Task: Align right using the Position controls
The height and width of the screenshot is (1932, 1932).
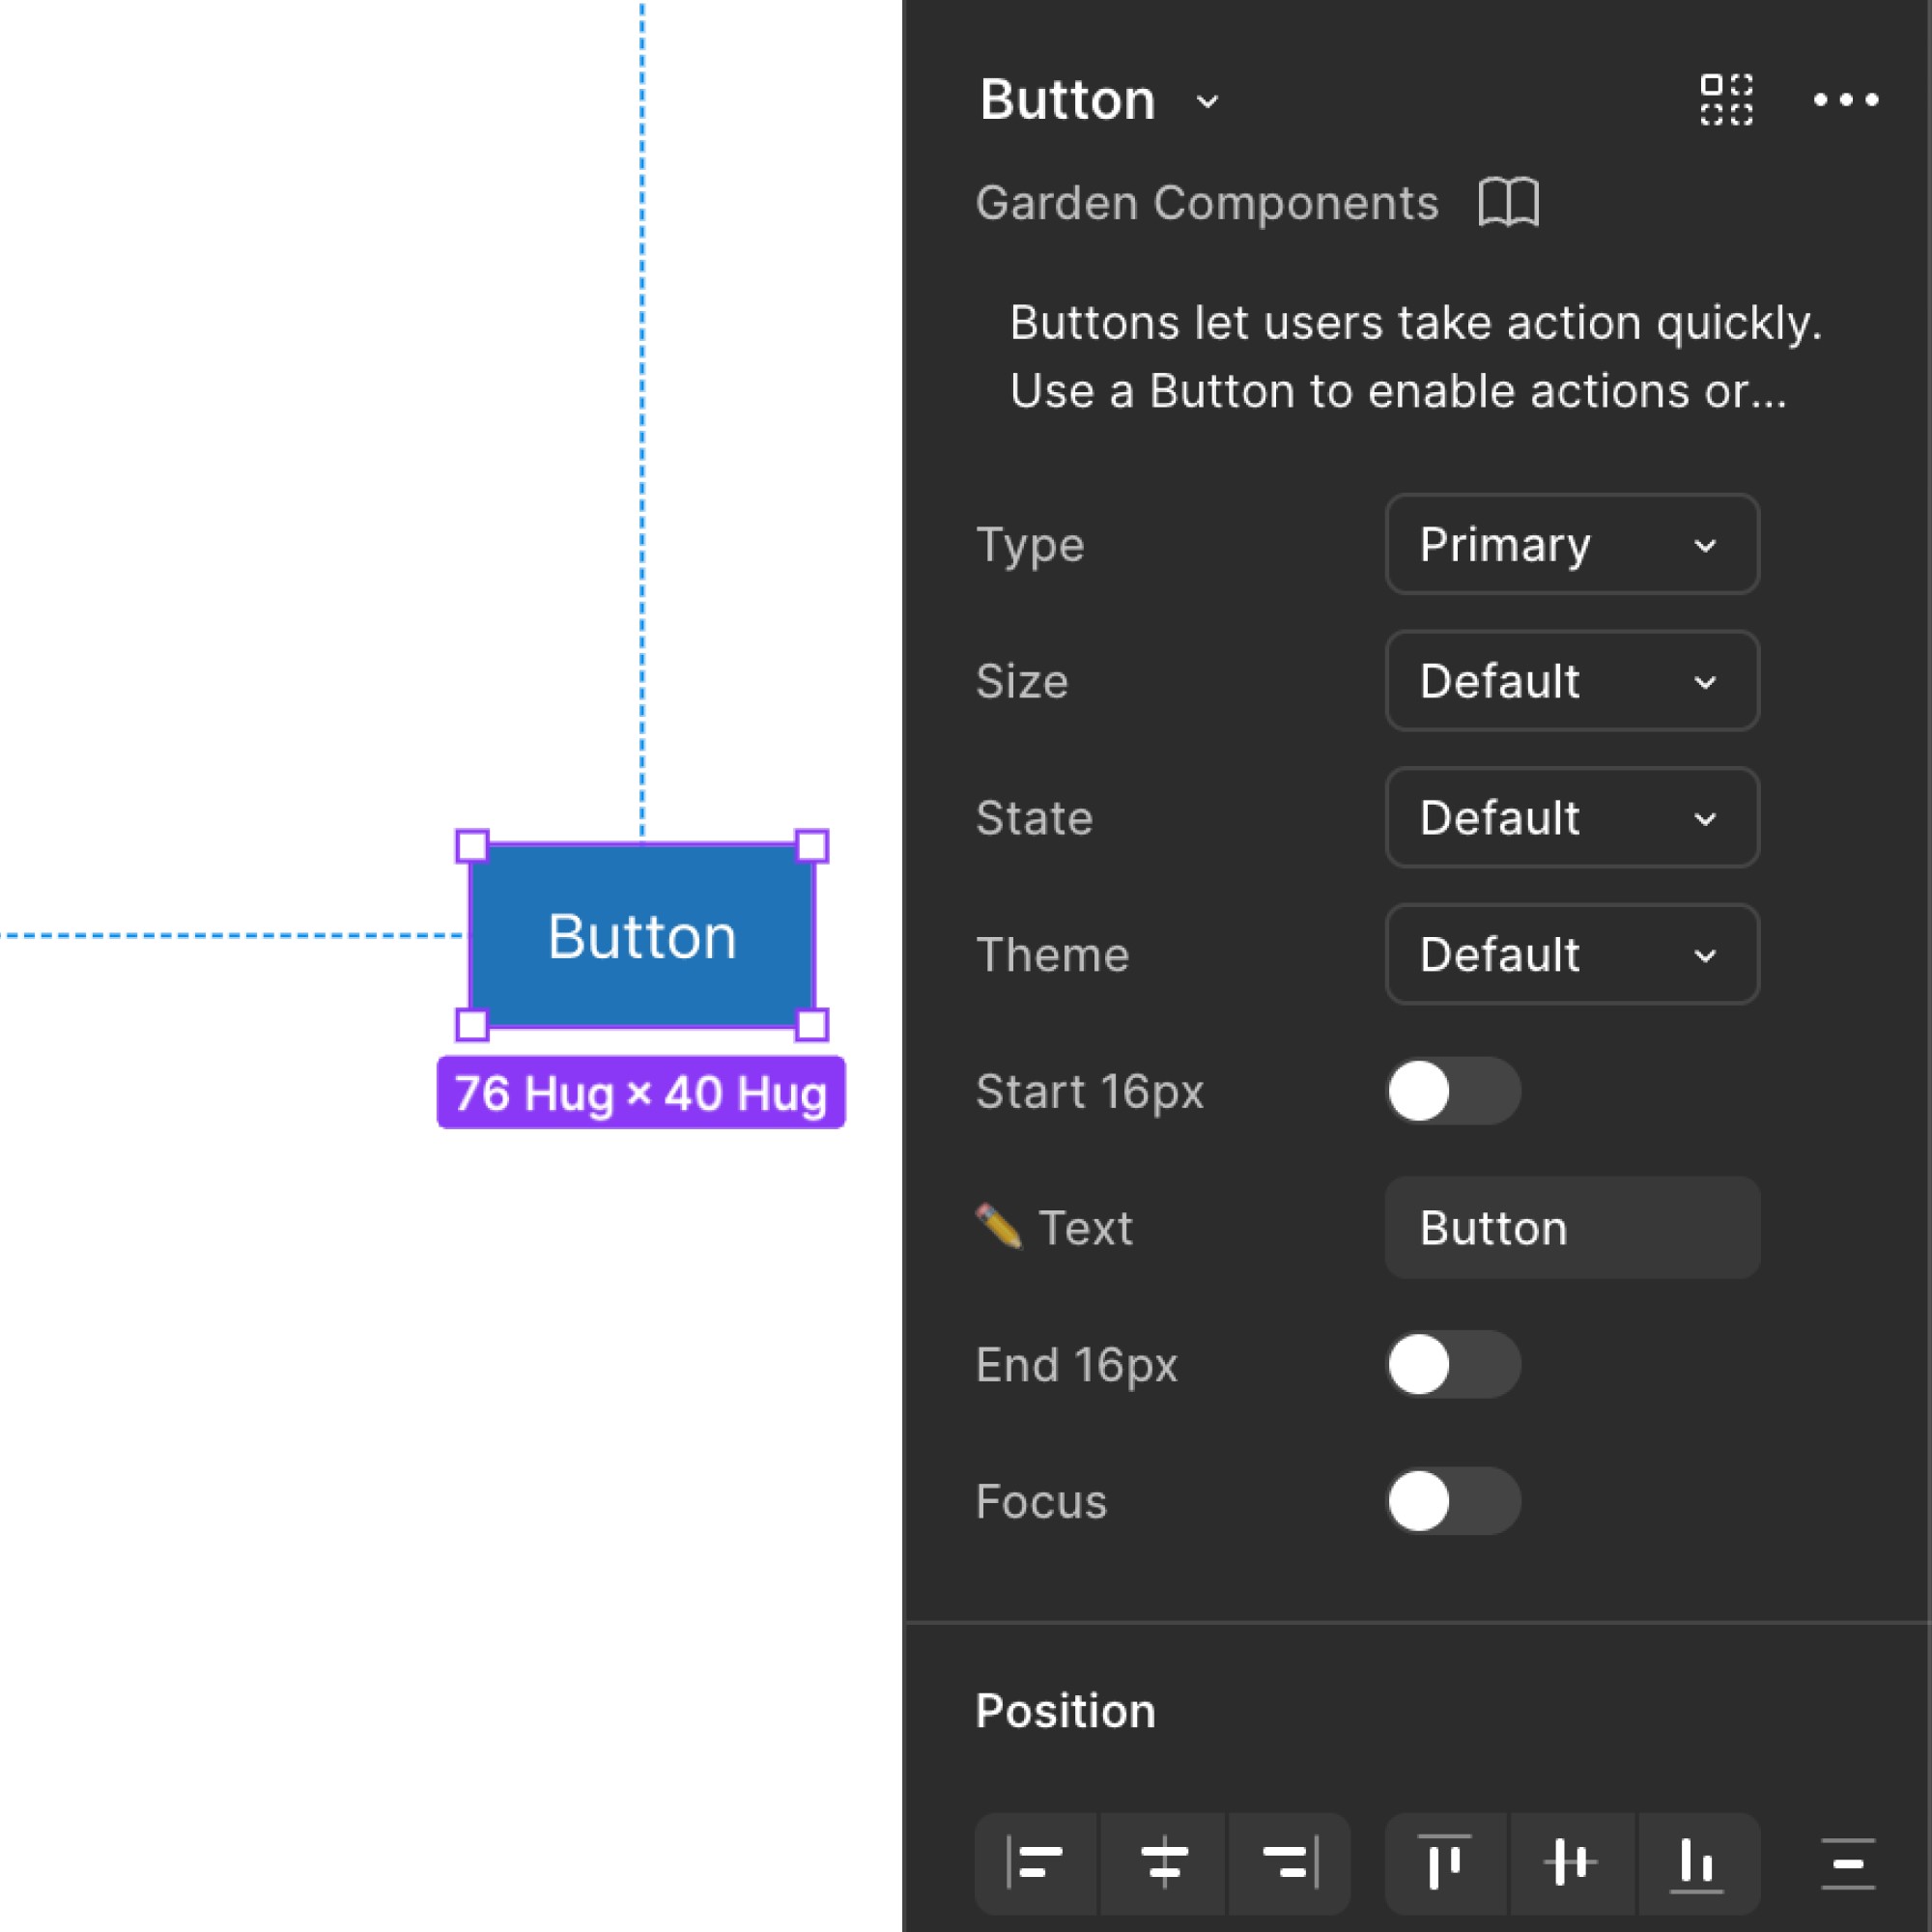Action: (1290, 1863)
